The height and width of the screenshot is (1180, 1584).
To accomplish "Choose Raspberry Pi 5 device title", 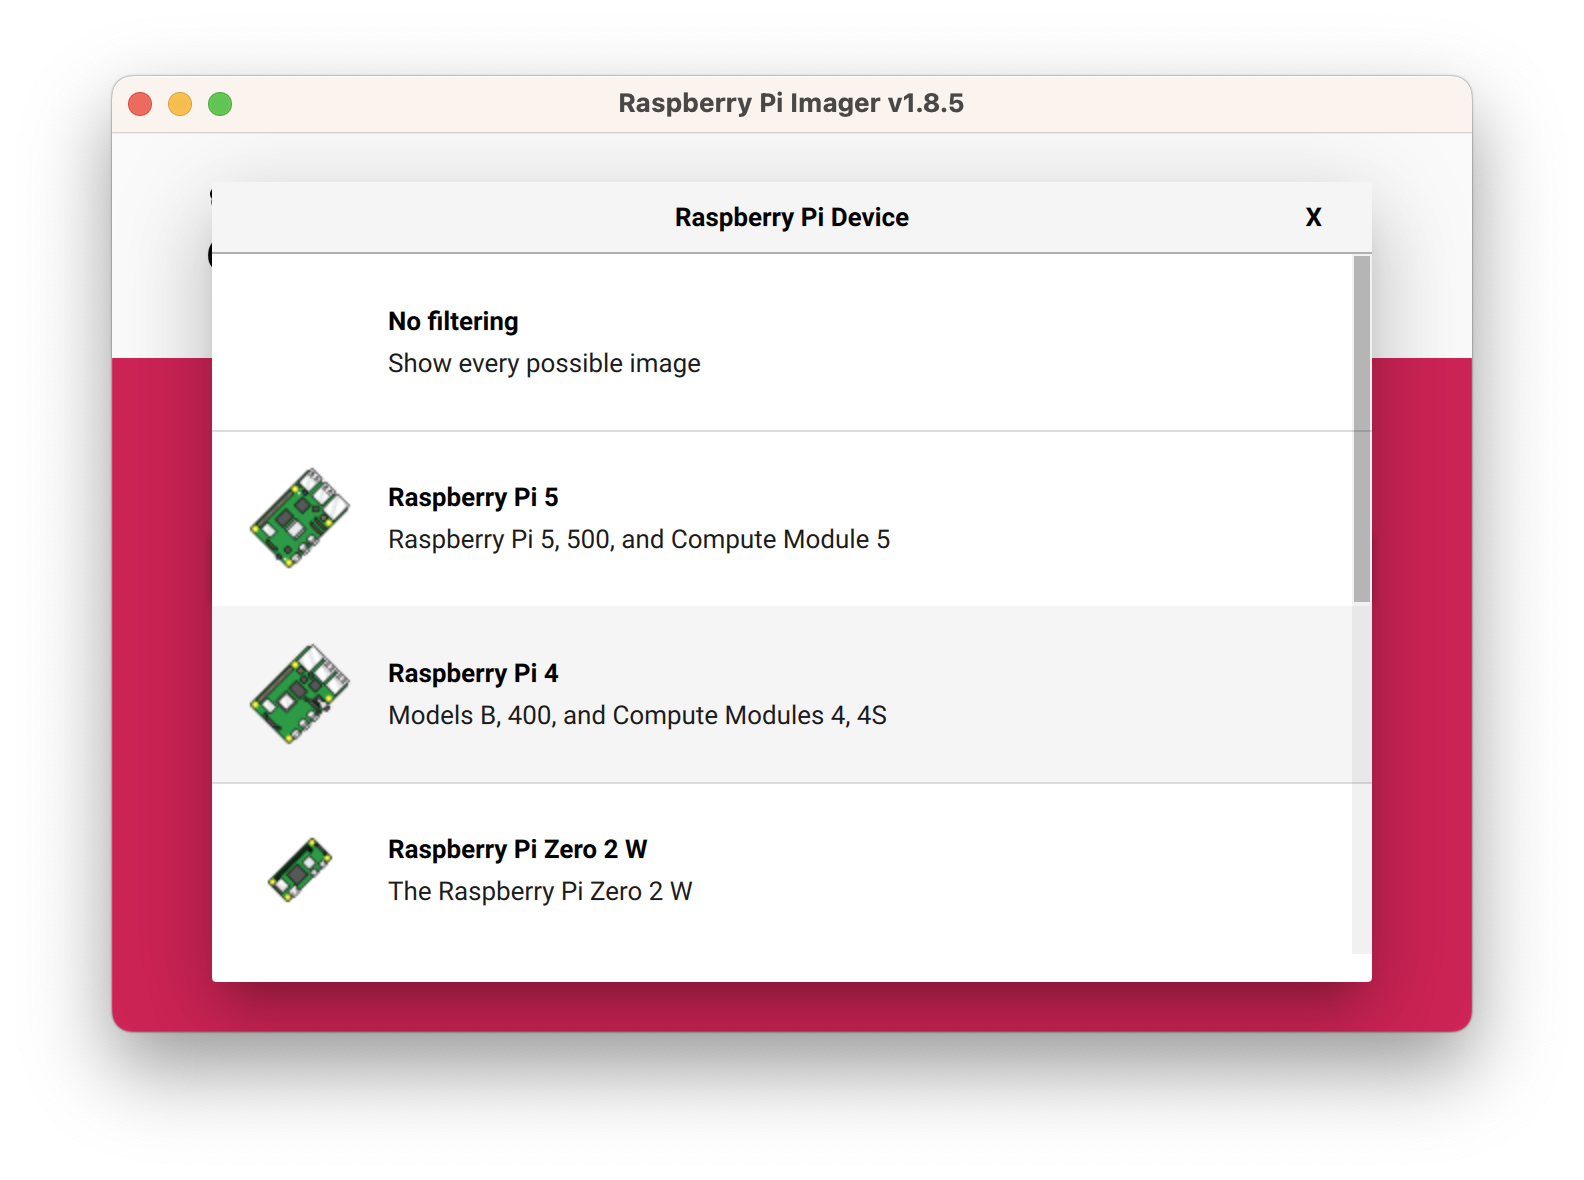I will 473,497.
